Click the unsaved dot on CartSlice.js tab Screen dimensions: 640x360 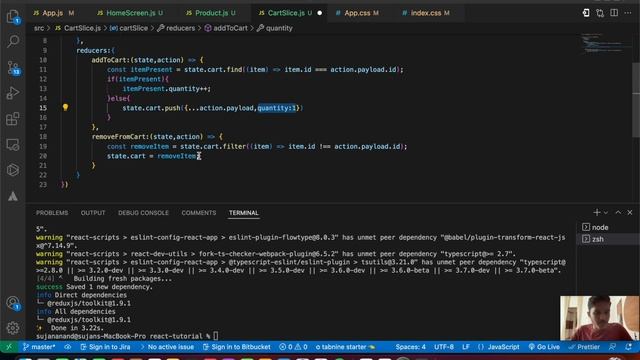point(320,13)
